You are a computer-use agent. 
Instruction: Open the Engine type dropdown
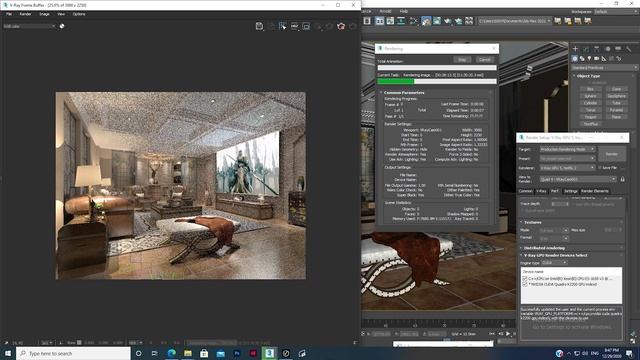tap(554, 263)
